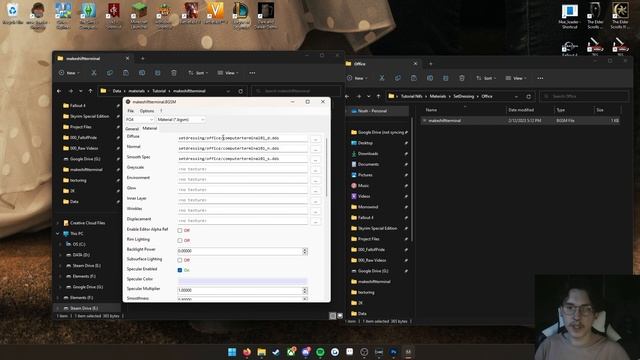Browse for the Diffuse texture file
640x360 pixels.
[x=316, y=139]
